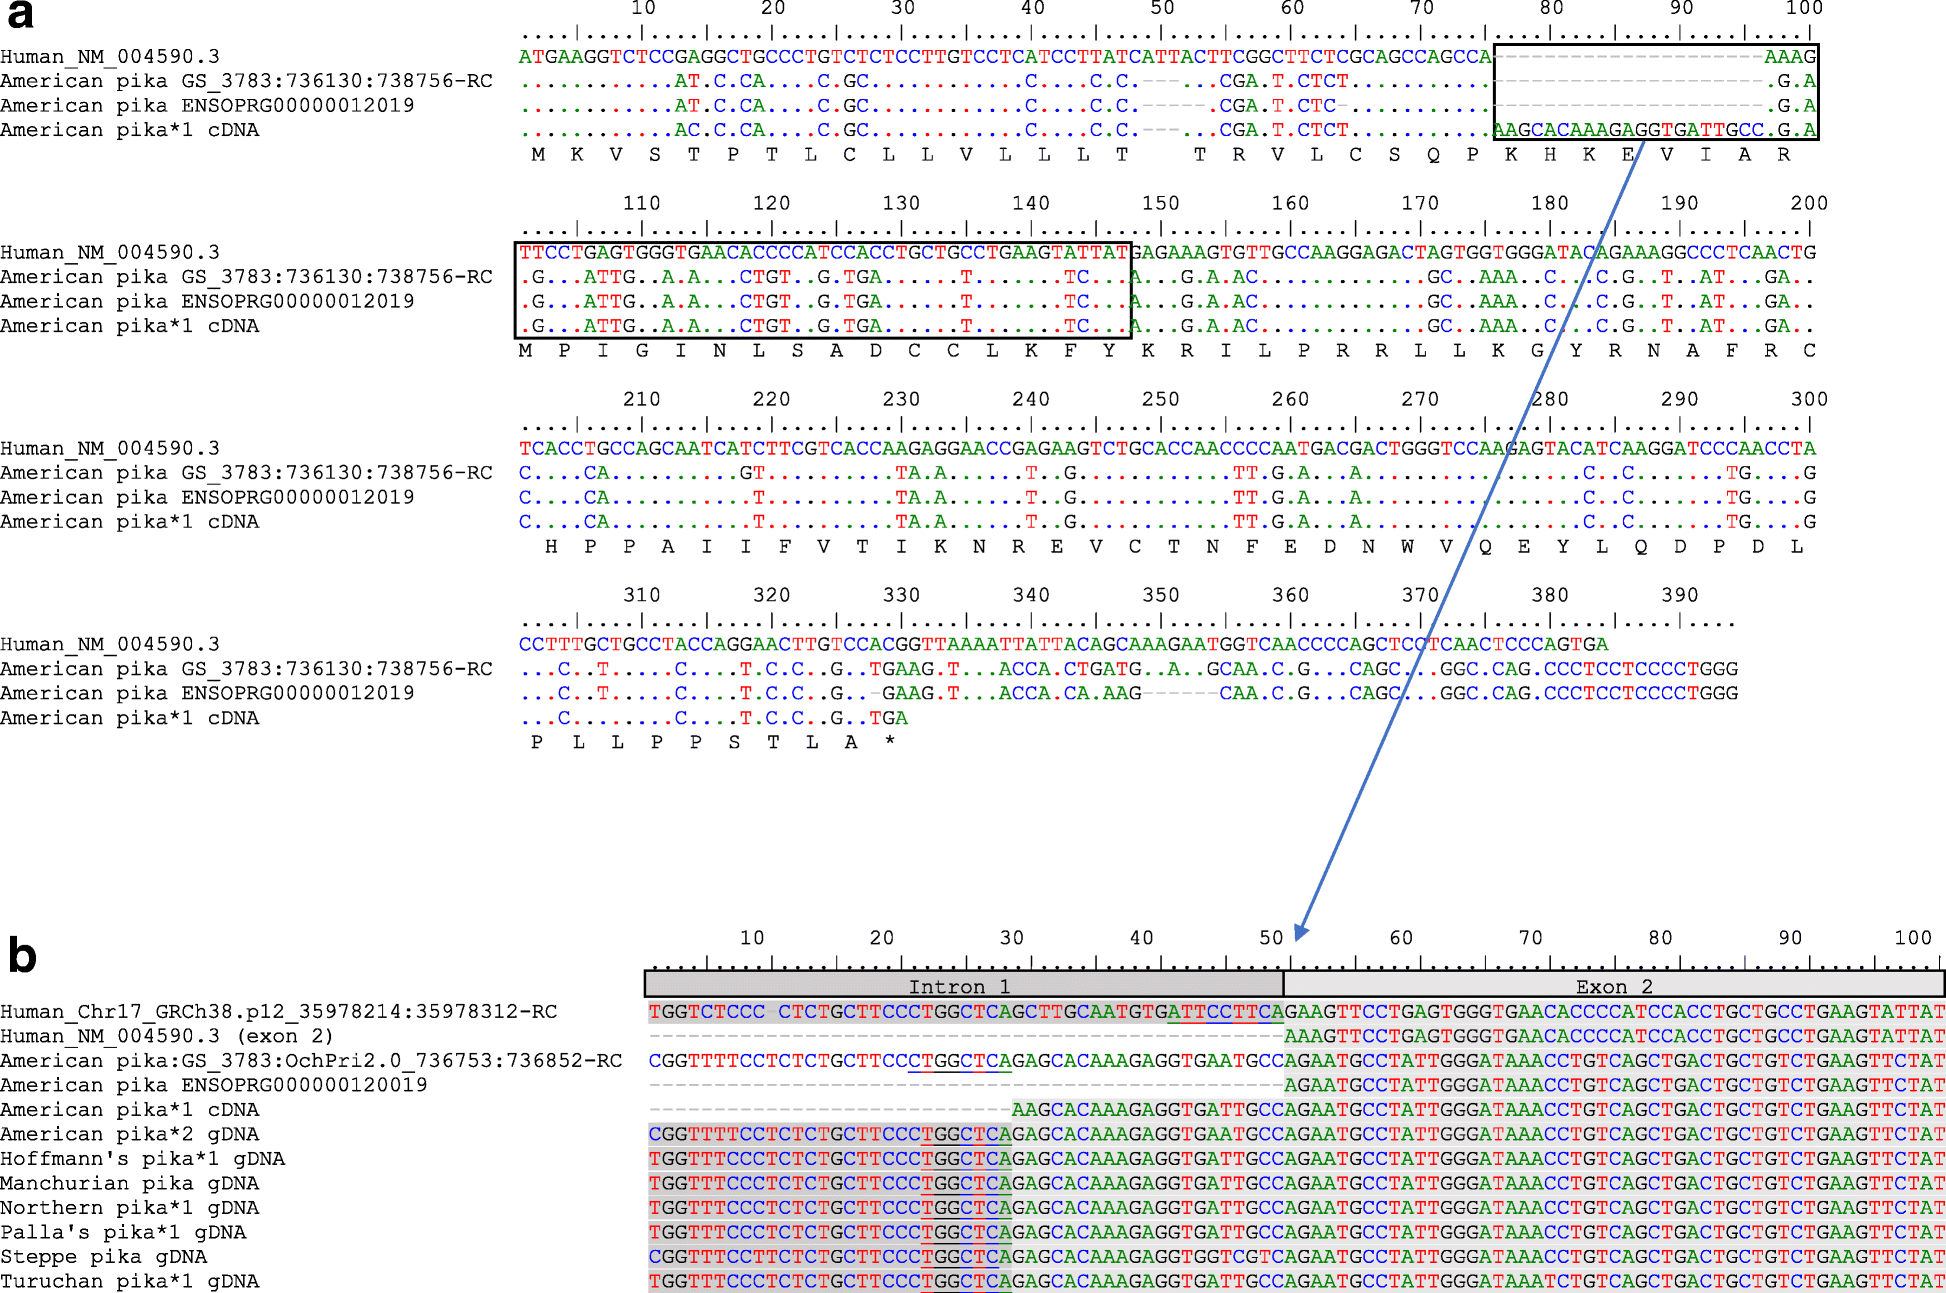Screen dimensions: 1946x1293
Task: Select the Intron 1 header bar
Action: (964, 986)
